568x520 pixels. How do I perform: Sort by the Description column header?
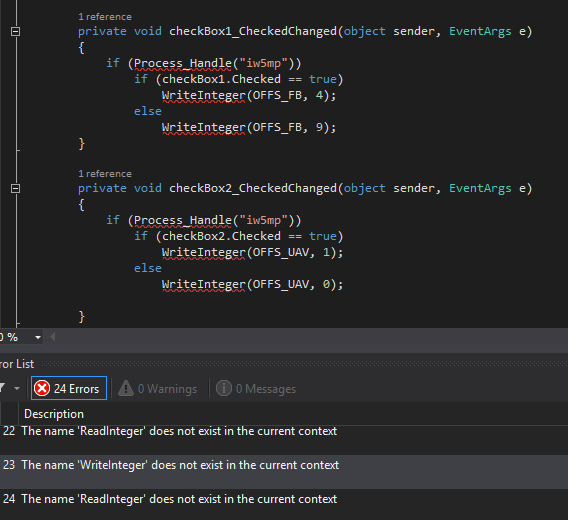54,414
